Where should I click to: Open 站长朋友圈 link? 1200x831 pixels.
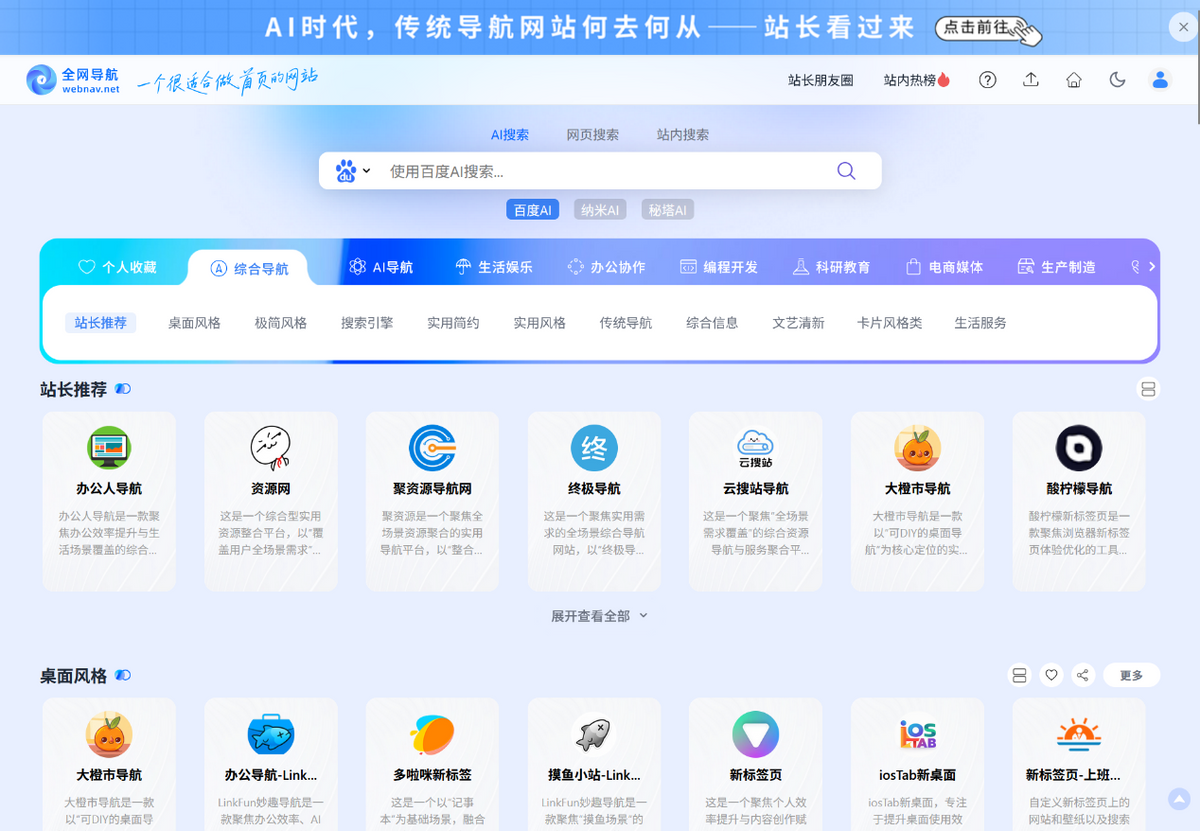(820, 80)
